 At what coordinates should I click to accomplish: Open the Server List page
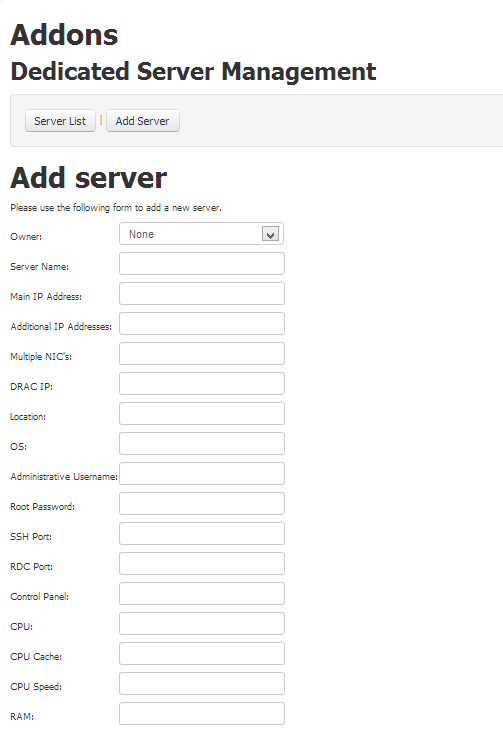(60, 121)
